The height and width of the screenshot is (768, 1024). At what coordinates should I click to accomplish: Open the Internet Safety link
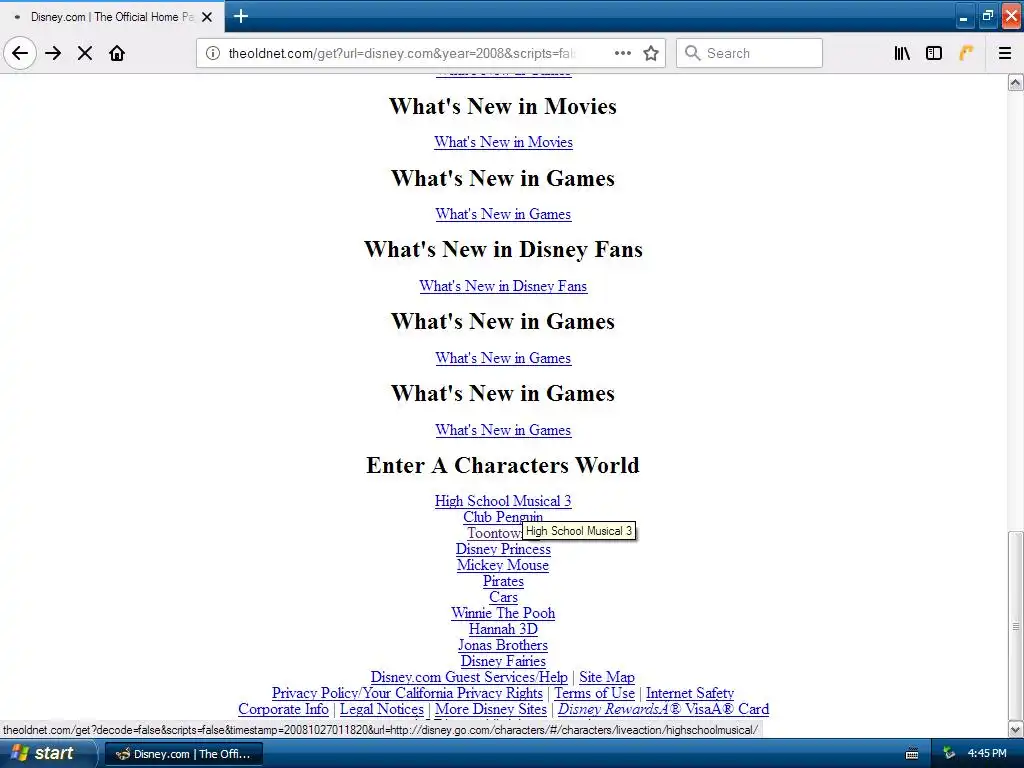click(690, 693)
